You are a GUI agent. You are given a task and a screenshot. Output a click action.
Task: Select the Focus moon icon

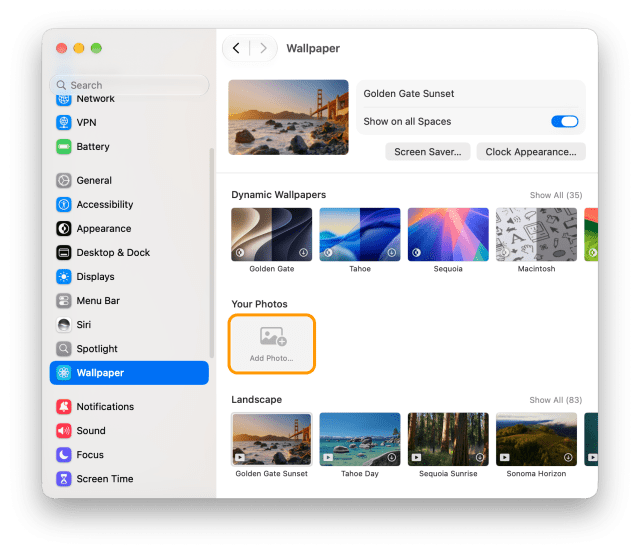click(64, 455)
